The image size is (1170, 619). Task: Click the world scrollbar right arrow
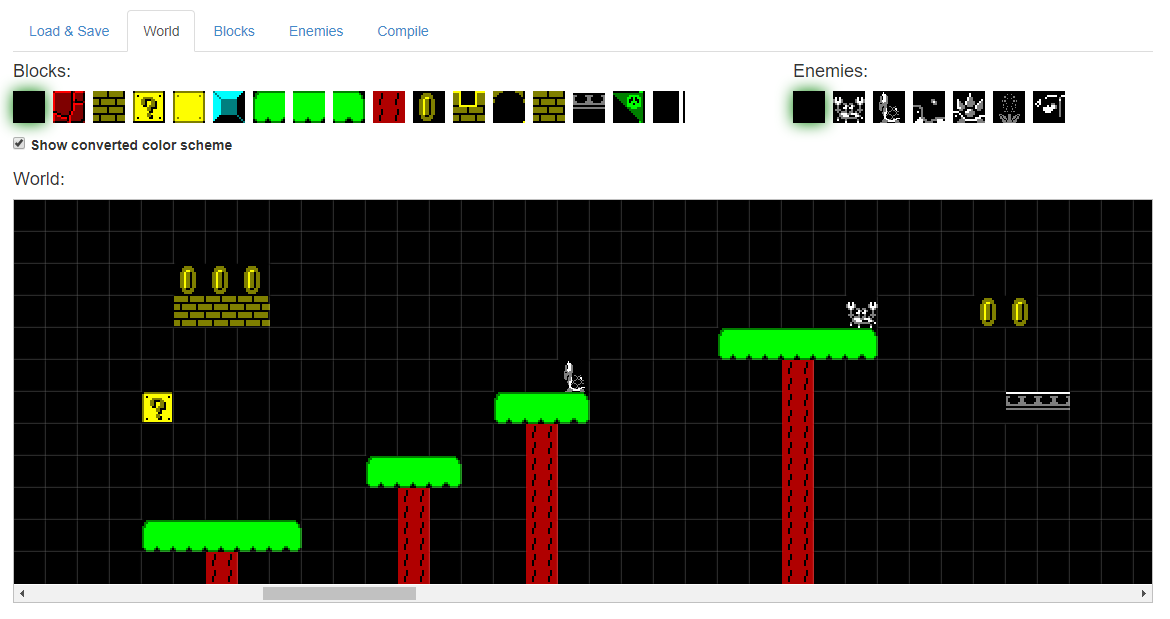[x=1145, y=594]
